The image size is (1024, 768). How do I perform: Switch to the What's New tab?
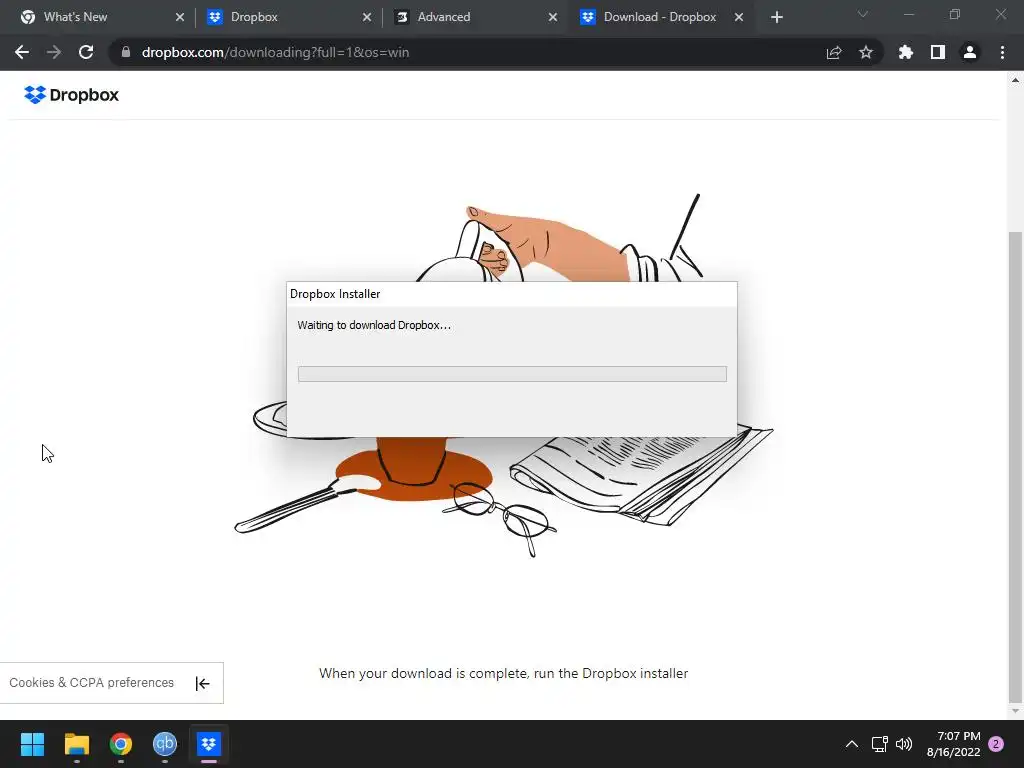pyautogui.click(x=103, y=17)
